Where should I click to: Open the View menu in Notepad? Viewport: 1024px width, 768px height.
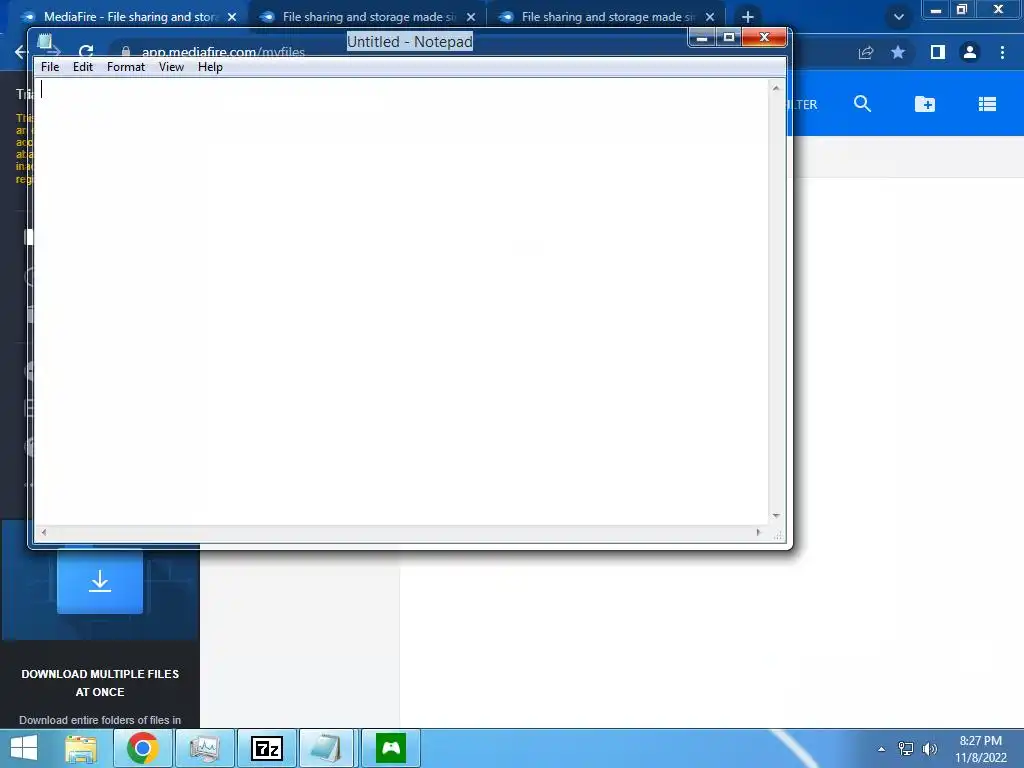(171, 67)
